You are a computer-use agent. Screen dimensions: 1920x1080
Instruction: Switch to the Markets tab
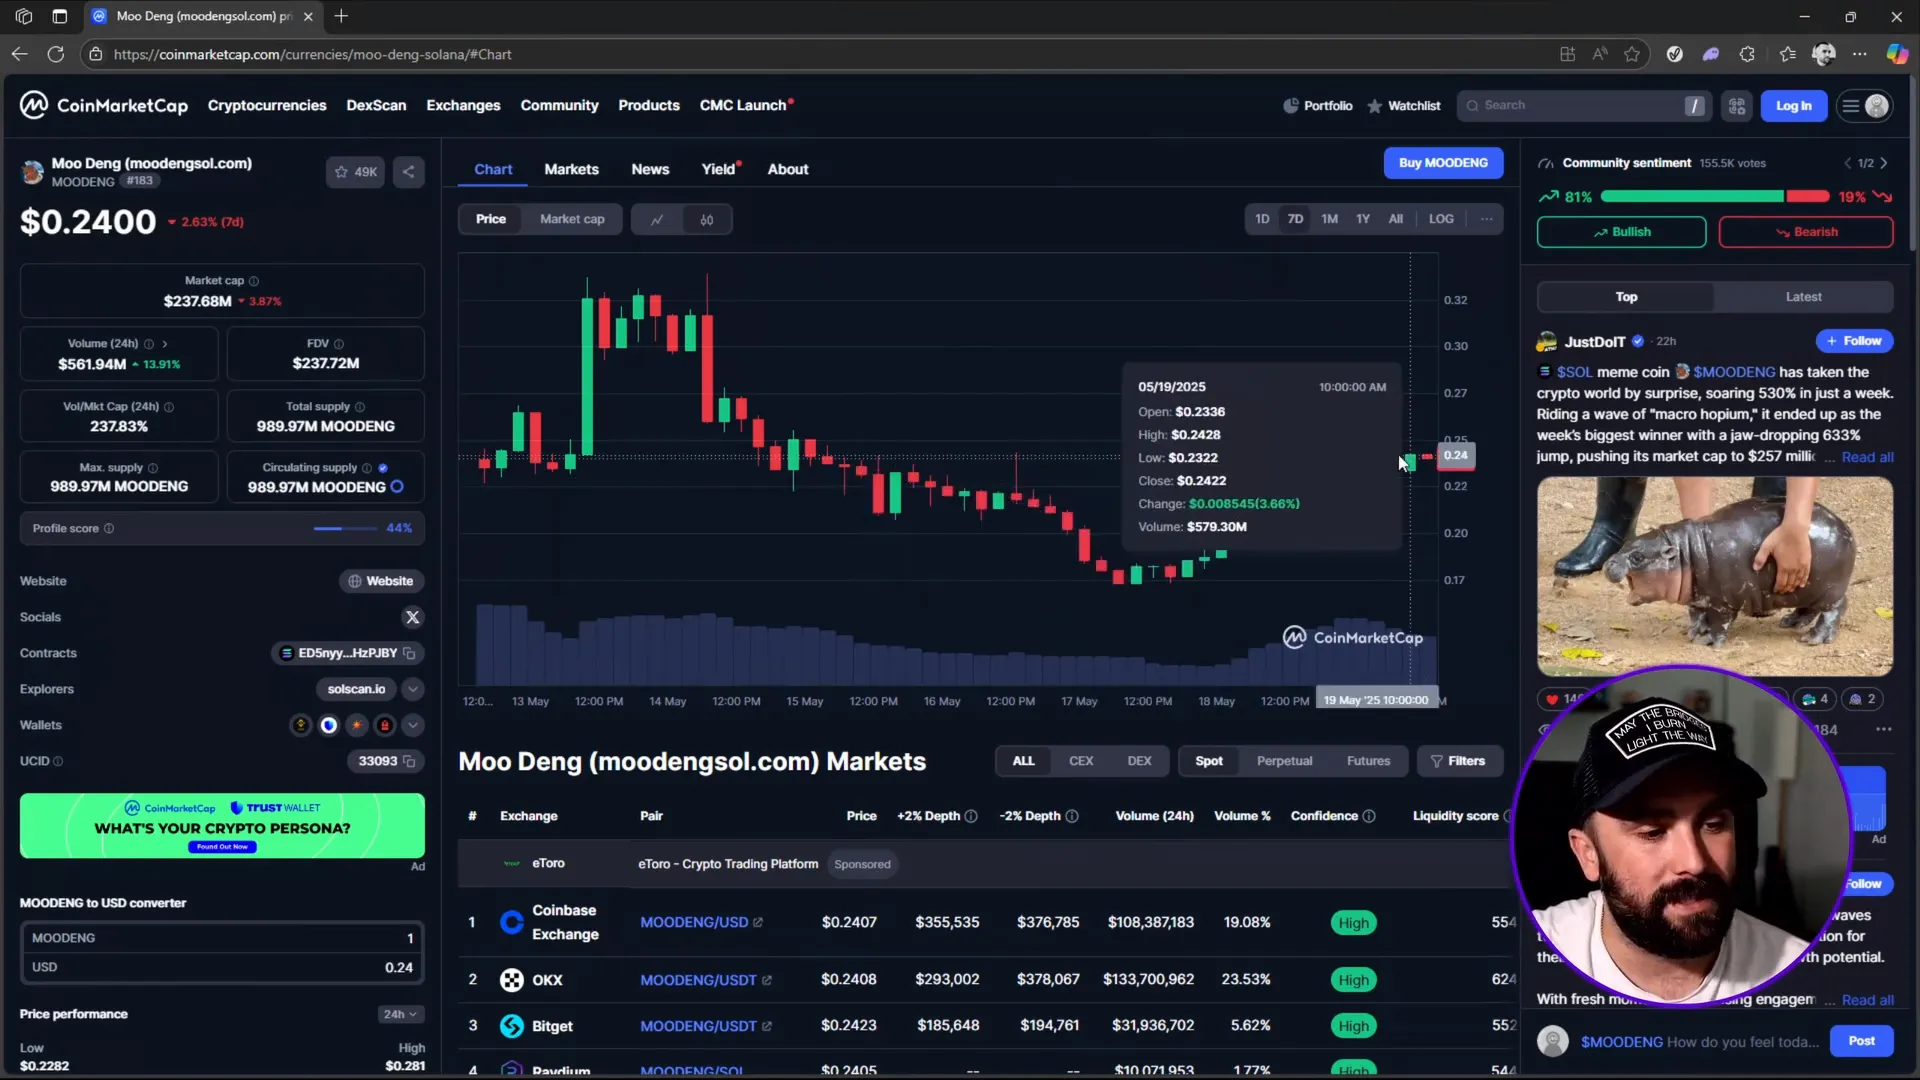point(571,169)
